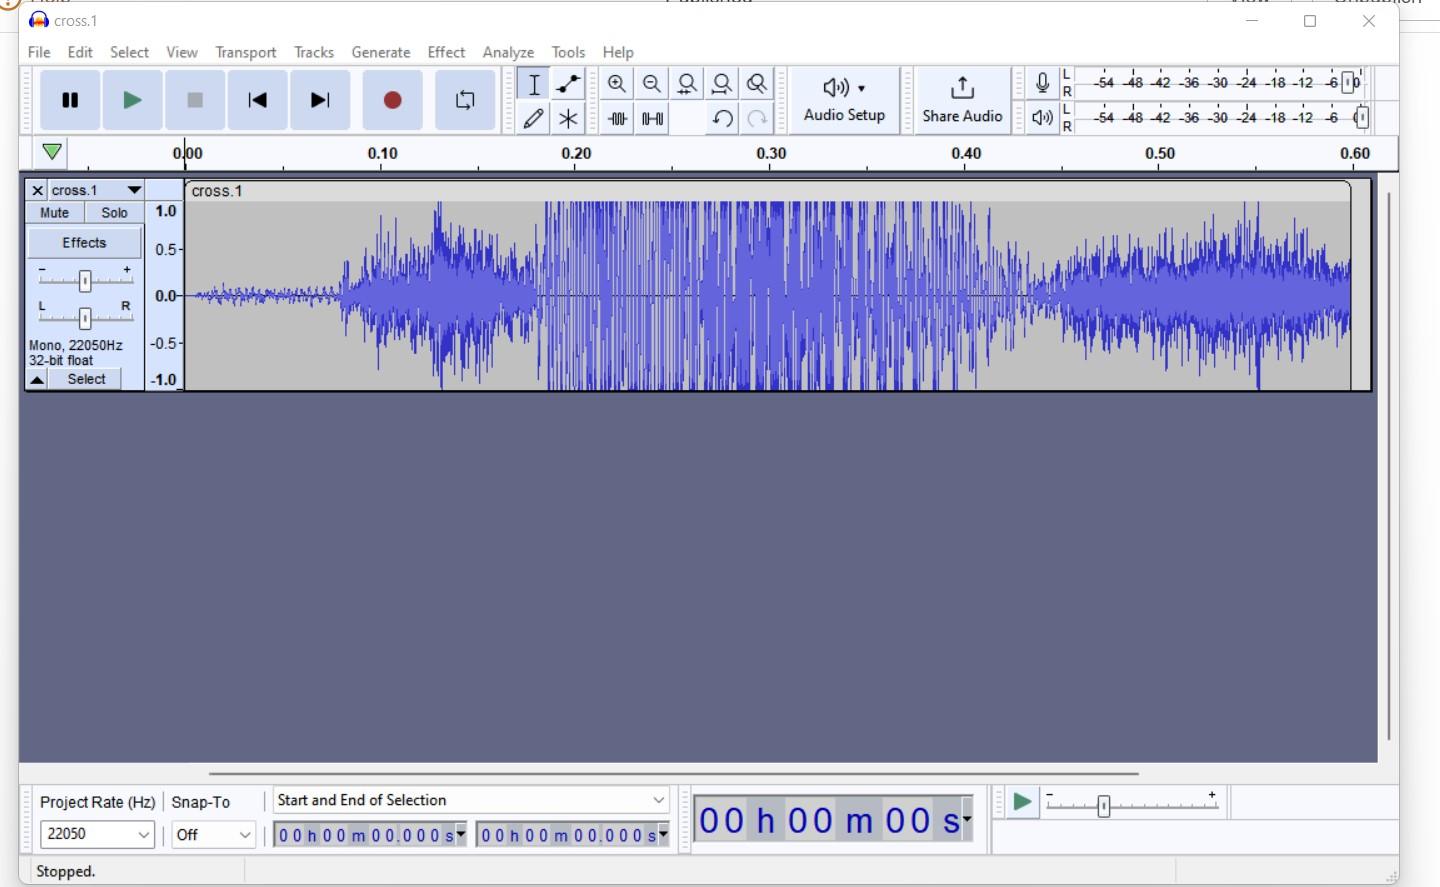Zoom in with the magnifier plus
1440x887 pixels.
617,84
